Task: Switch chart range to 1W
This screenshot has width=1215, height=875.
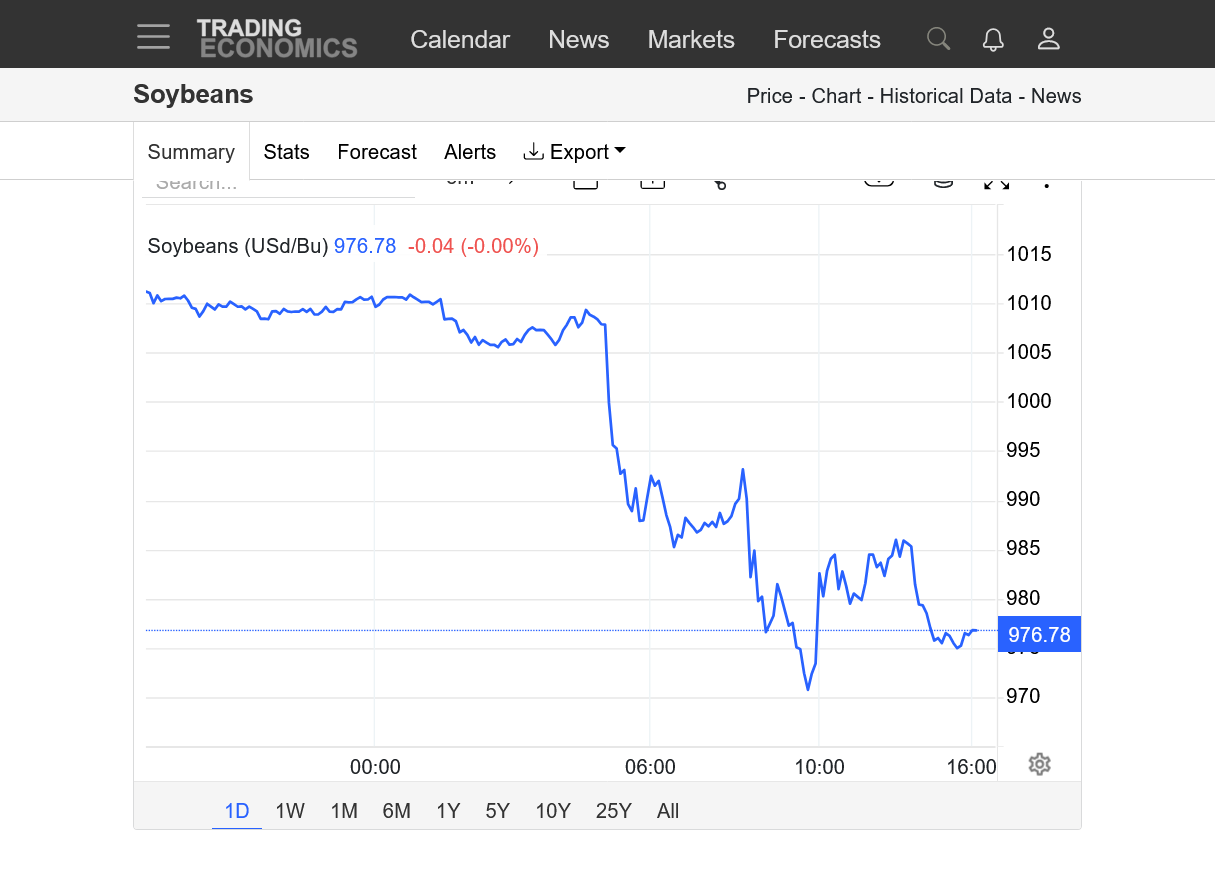Action: (290, 811)
